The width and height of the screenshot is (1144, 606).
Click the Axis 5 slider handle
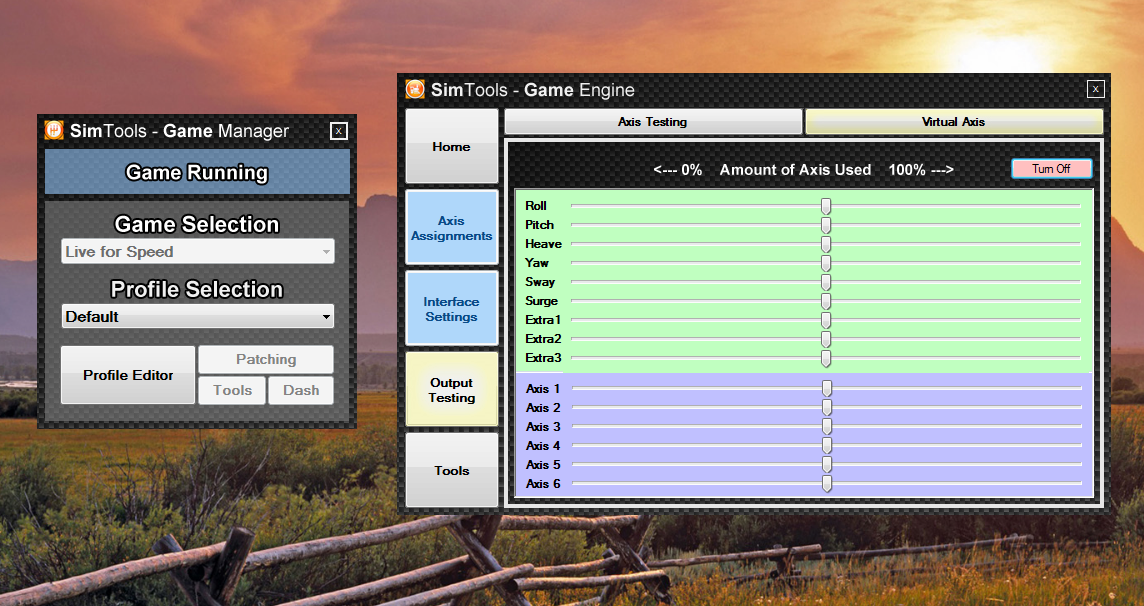coord(827,465)
